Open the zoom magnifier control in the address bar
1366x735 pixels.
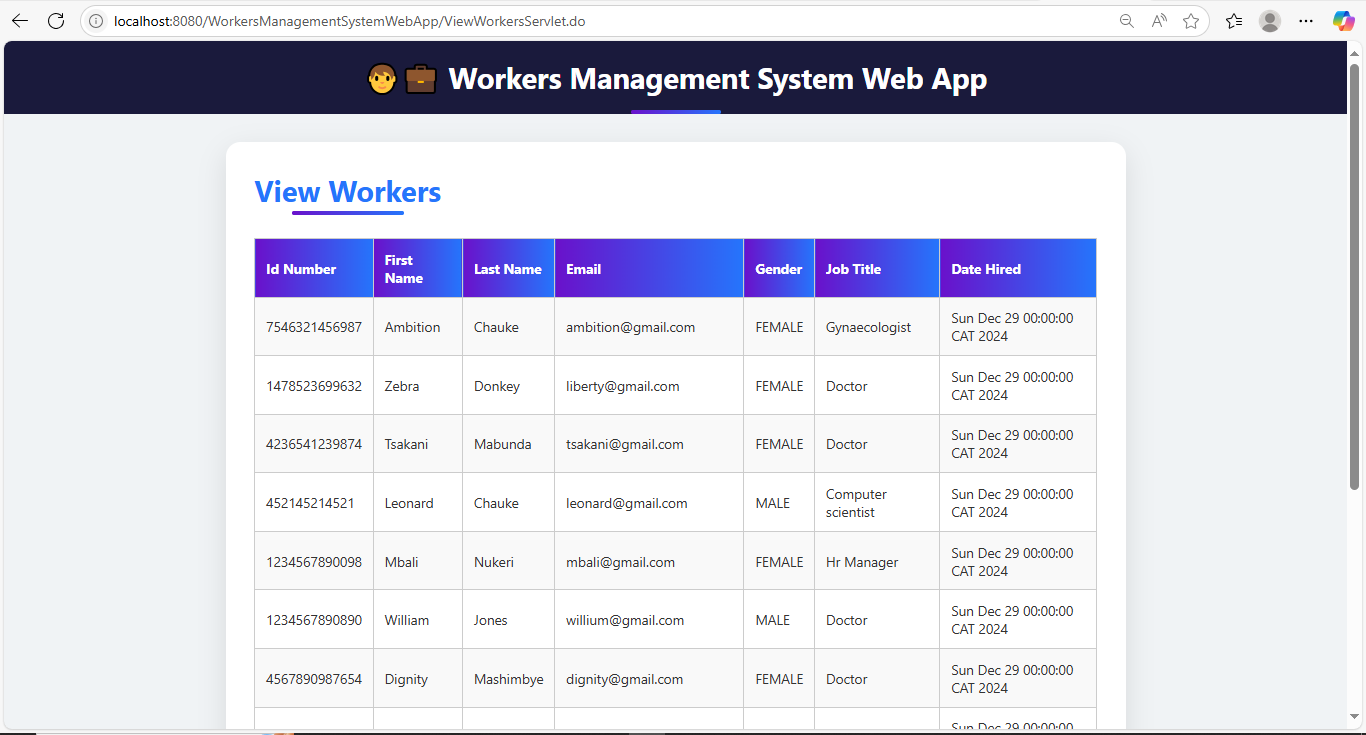[x=1126, y=20]
